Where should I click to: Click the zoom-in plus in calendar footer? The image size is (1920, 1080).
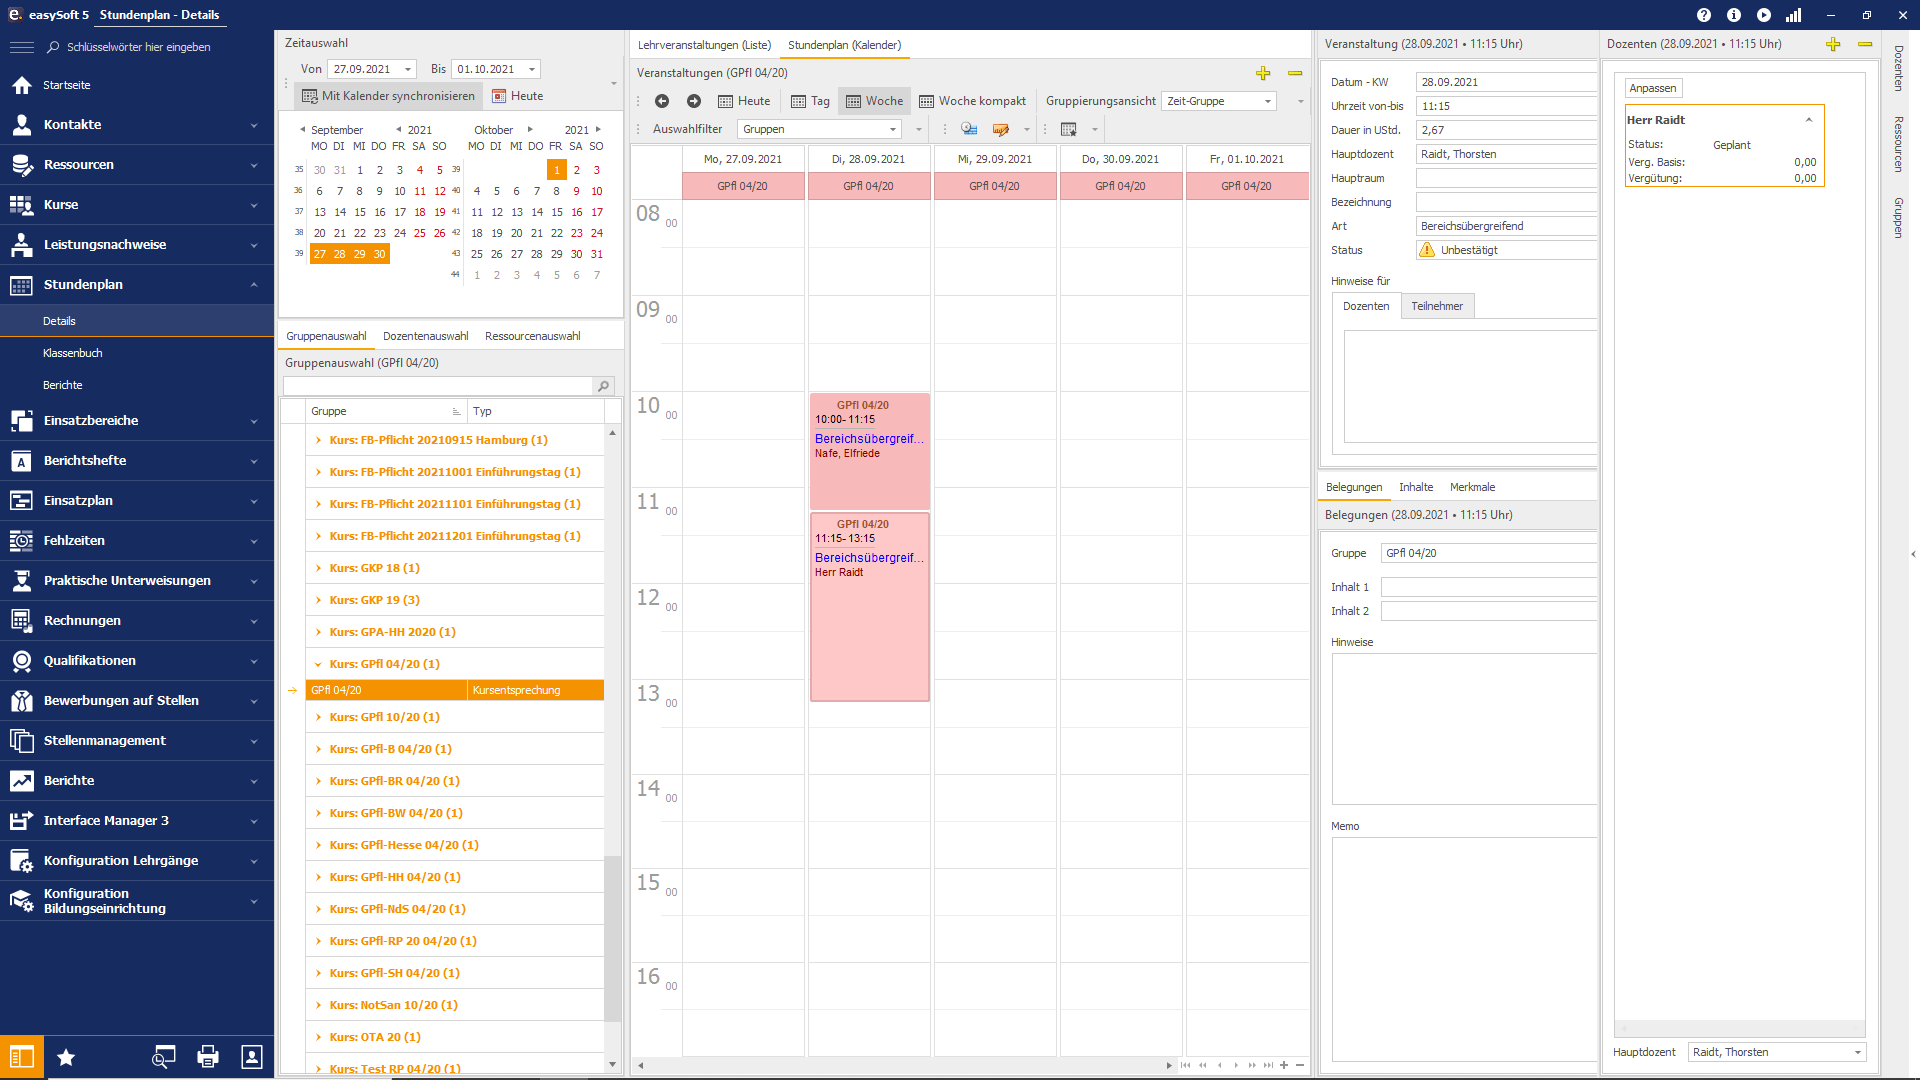(x=1284, y=1065)
